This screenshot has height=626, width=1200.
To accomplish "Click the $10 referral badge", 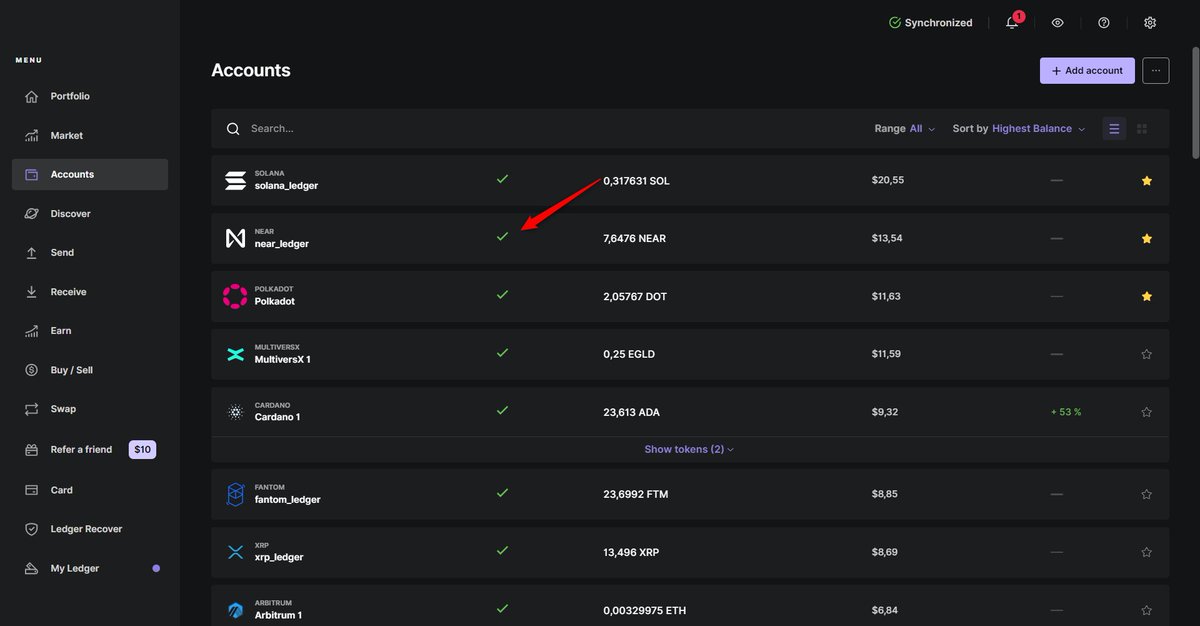I will 143,450.
